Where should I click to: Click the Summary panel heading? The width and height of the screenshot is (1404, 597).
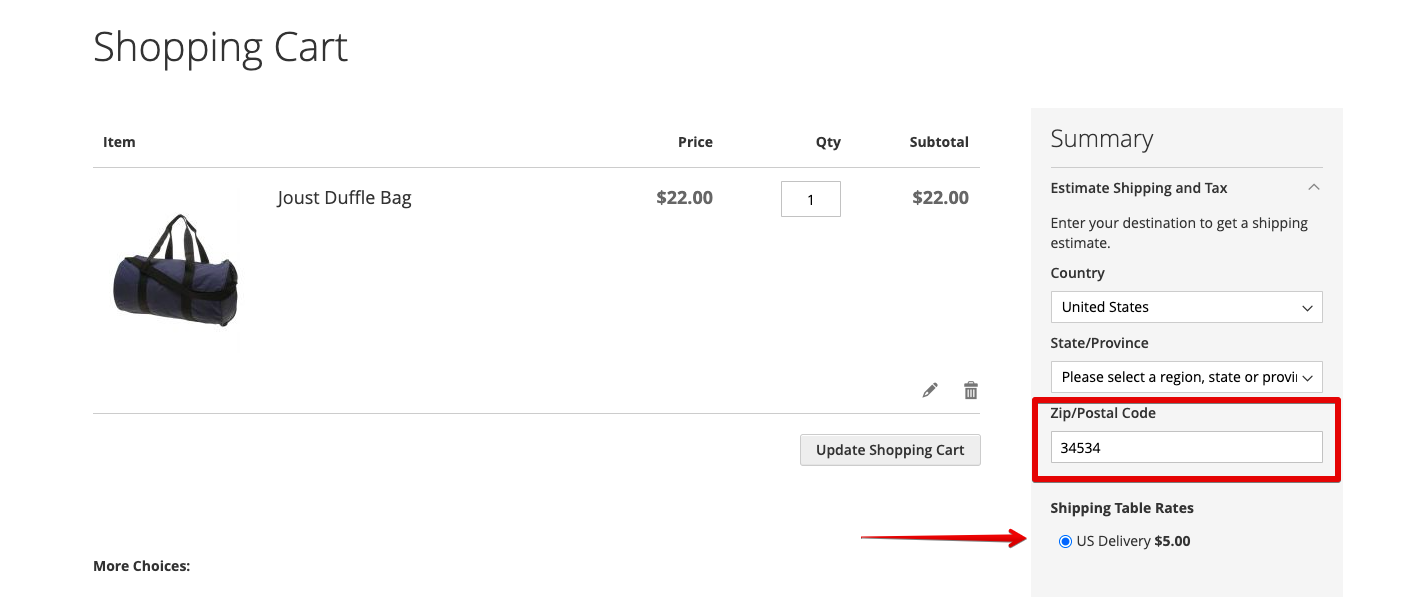tap(1101, 139)
